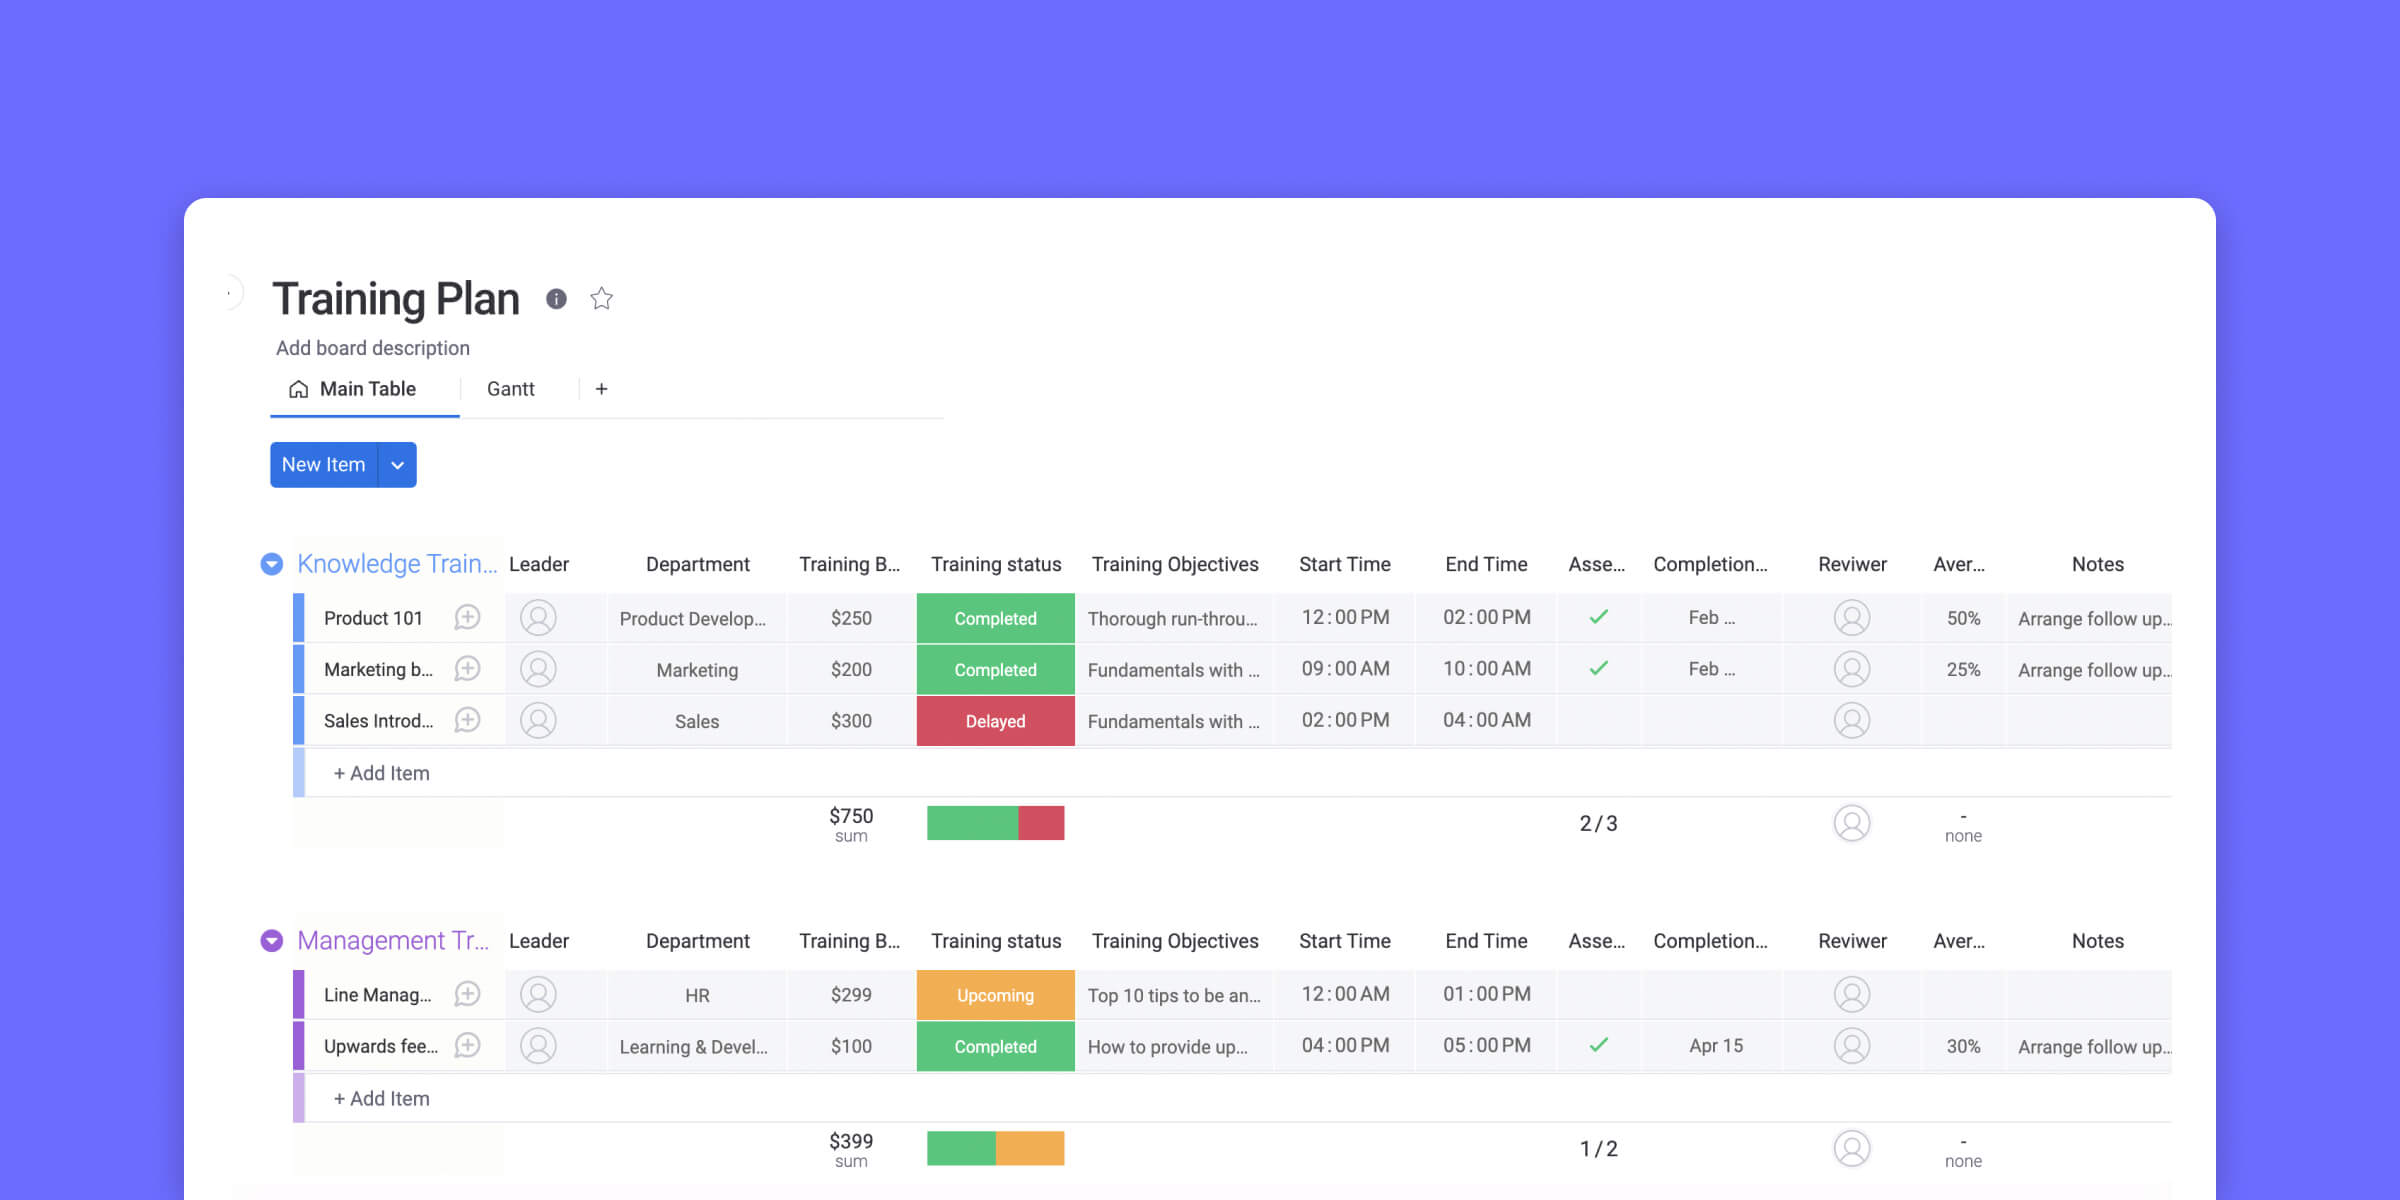Expand the New Item dropdown arrow
Image resolution: width=2400 pixels, height=1200 pixels.
(x=396, y=464)
